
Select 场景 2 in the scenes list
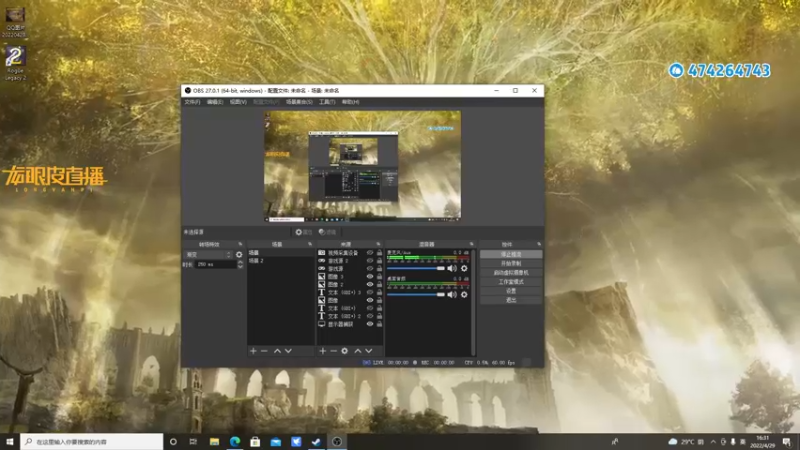coord(281,261)
